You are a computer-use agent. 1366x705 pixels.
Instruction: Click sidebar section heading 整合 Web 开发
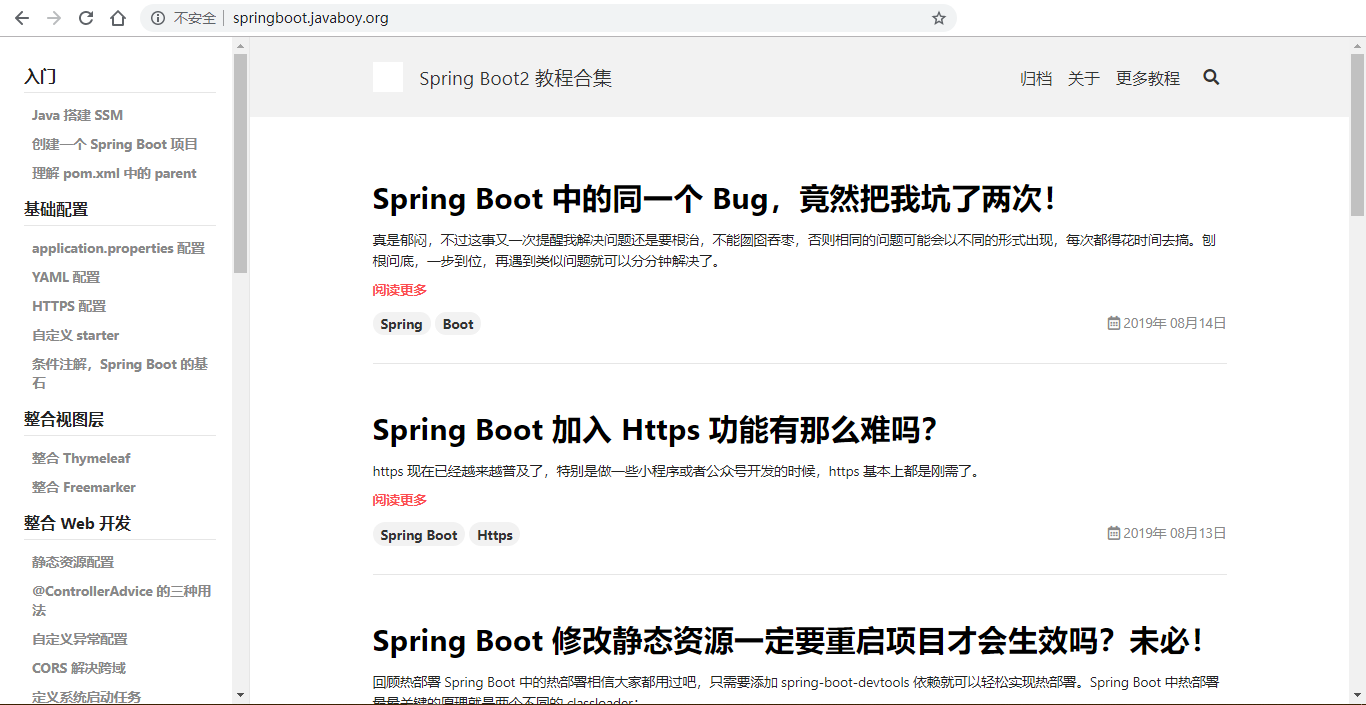77,523
